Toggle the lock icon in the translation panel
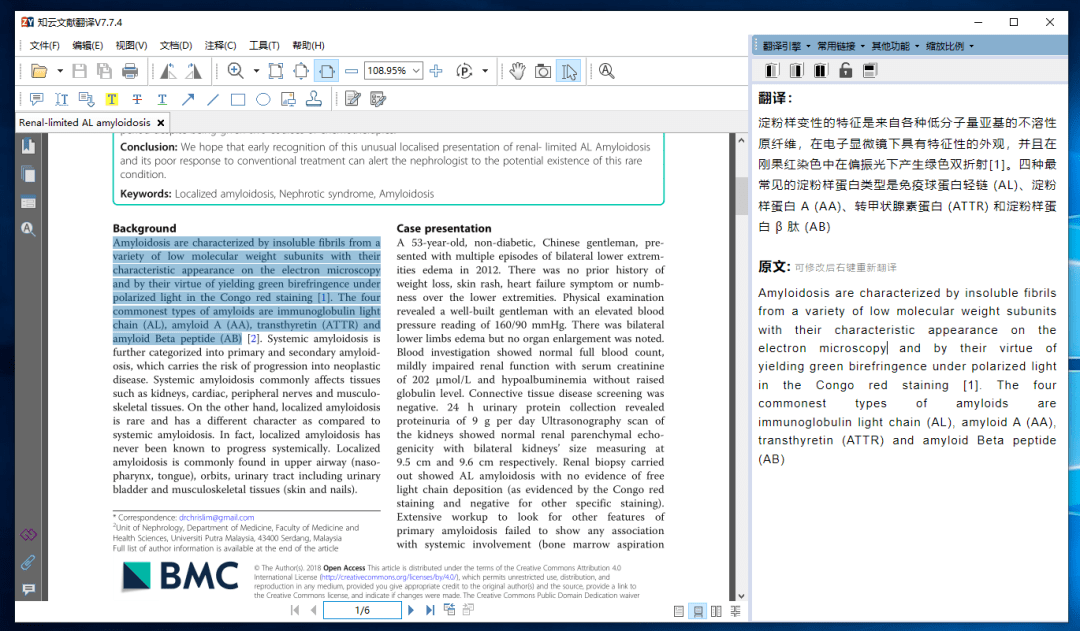This screenshot has height=631, width=1080. 846,69
